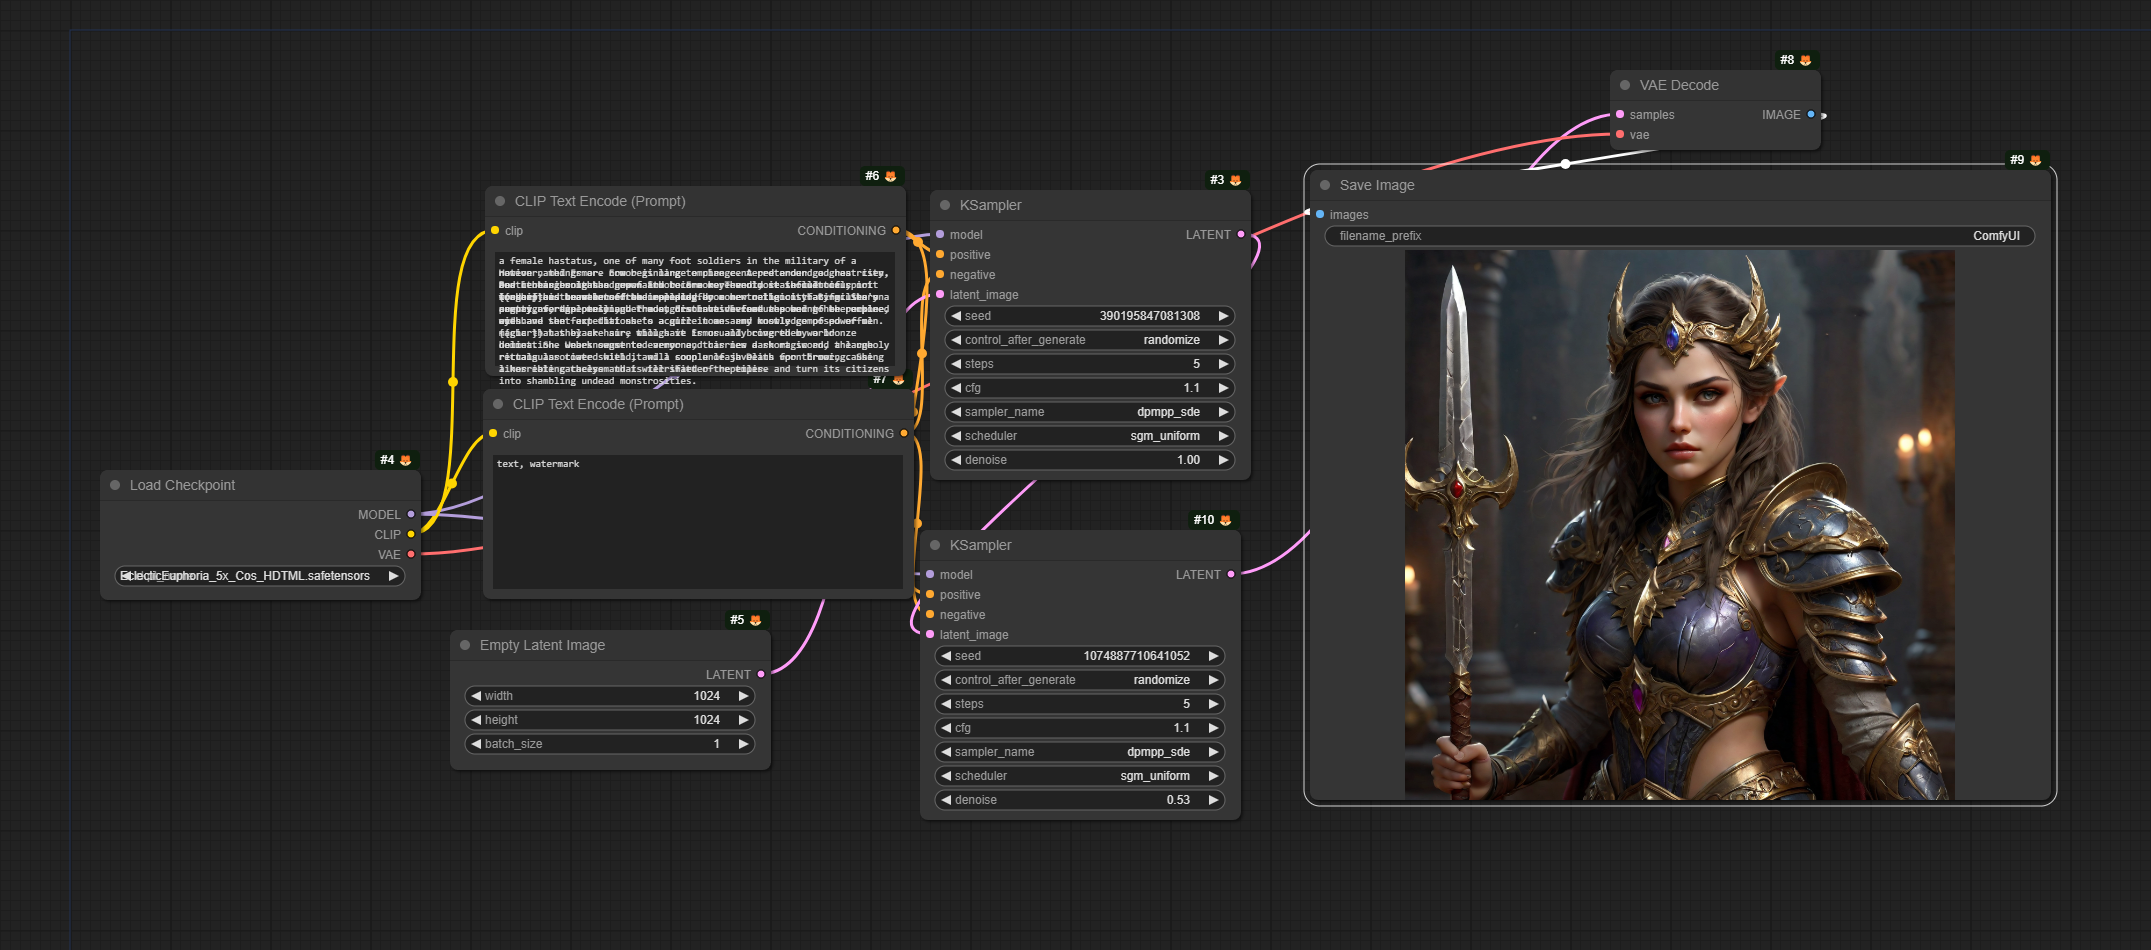Increase steps with right arrow in KSampler #3
The height and width of the screenshot is (950, 2151).
pos(1223,364)
